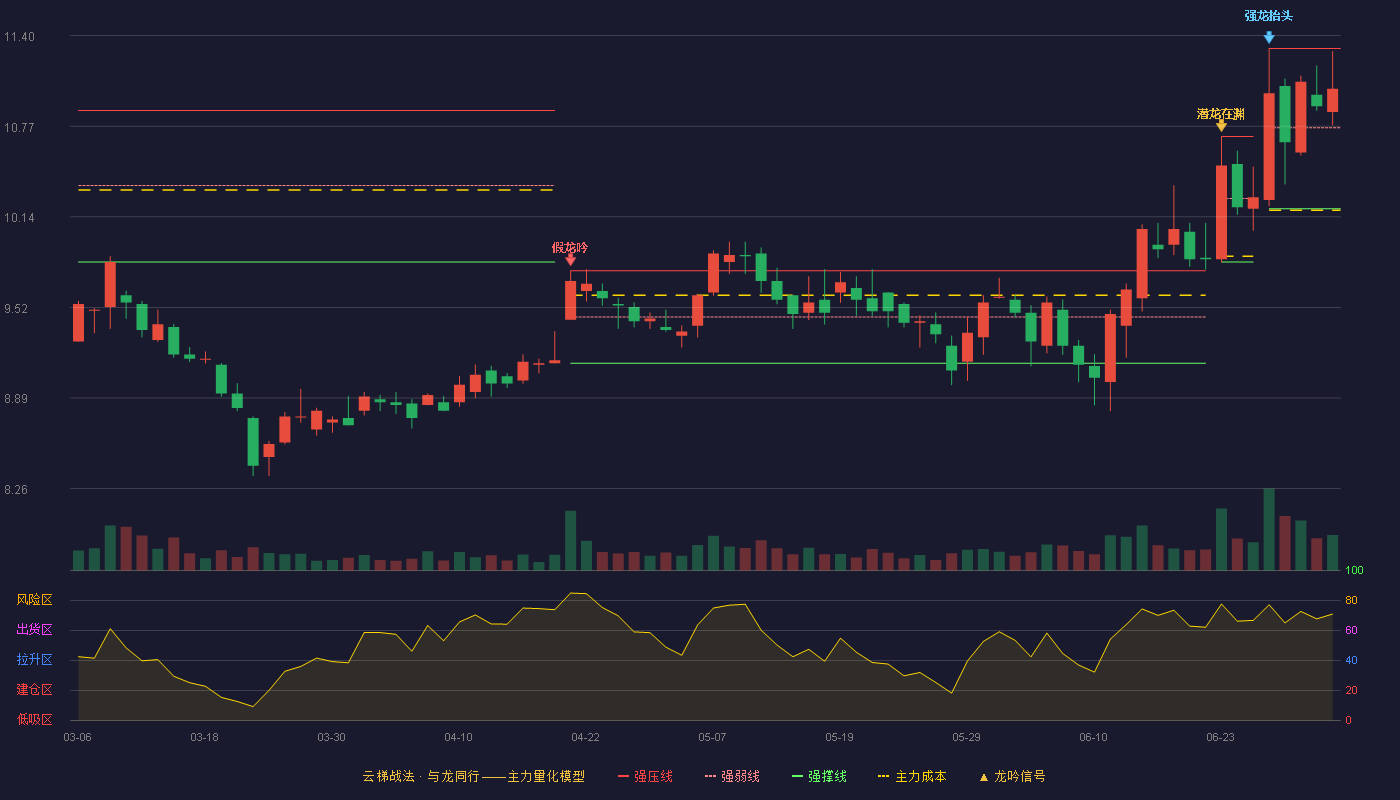This screenshot has width=1400, height=800.
Task: Toggle the 主力成本 legend entry
Action: (912, 776)
